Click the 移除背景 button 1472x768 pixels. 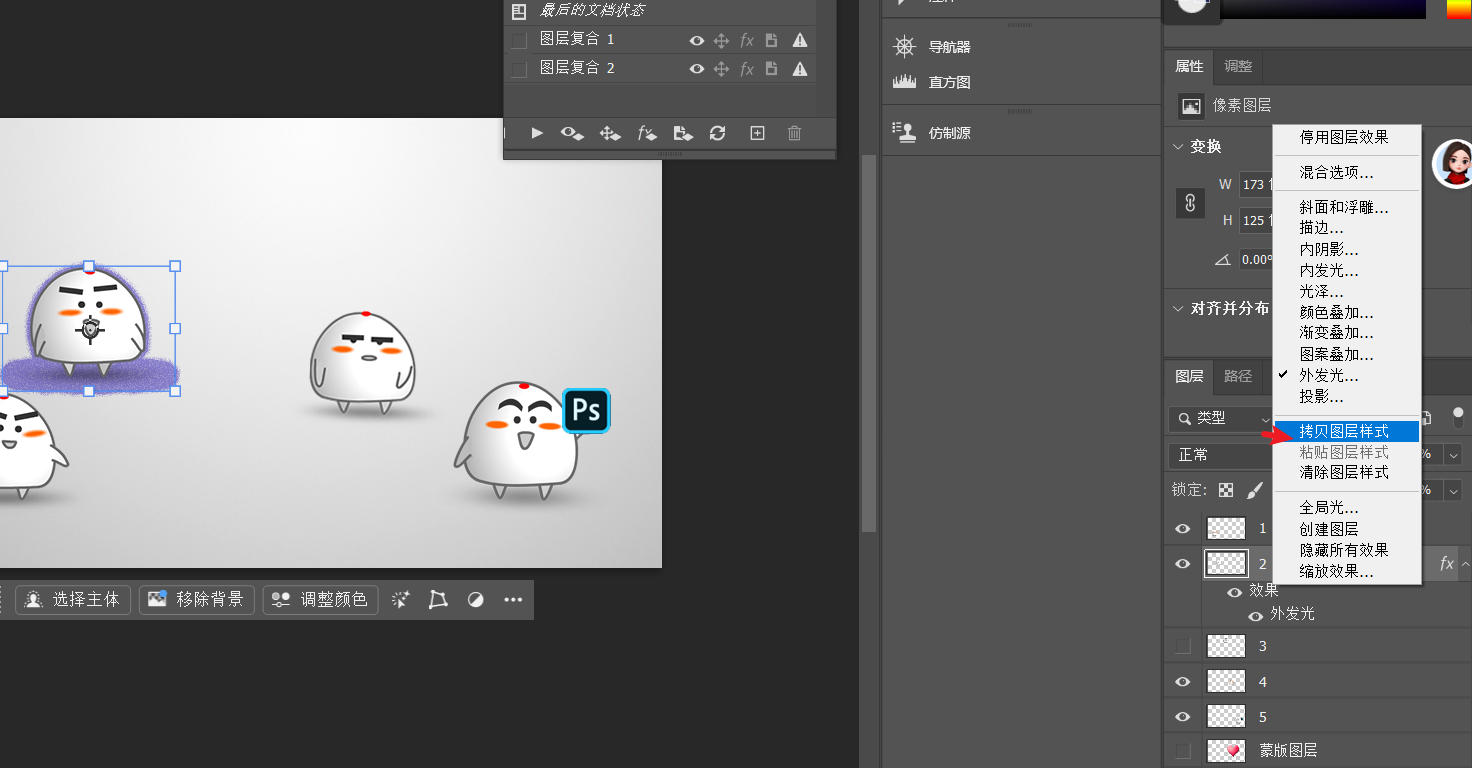tap(197, 600)
